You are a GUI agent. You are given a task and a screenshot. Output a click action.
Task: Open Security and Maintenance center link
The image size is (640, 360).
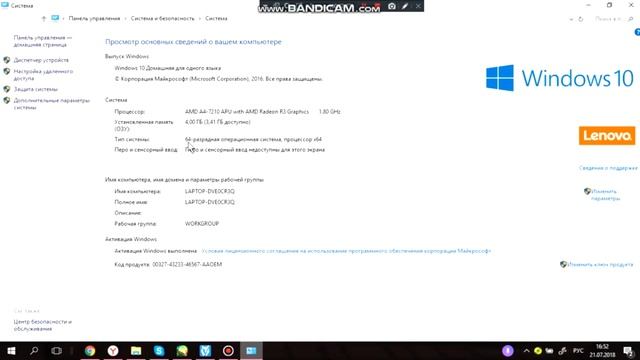click(x=42, y=325)
